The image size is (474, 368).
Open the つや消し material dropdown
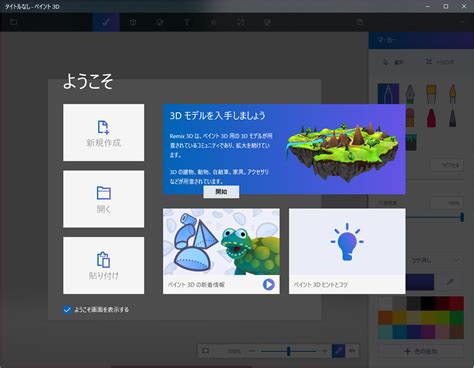point(435,260)
